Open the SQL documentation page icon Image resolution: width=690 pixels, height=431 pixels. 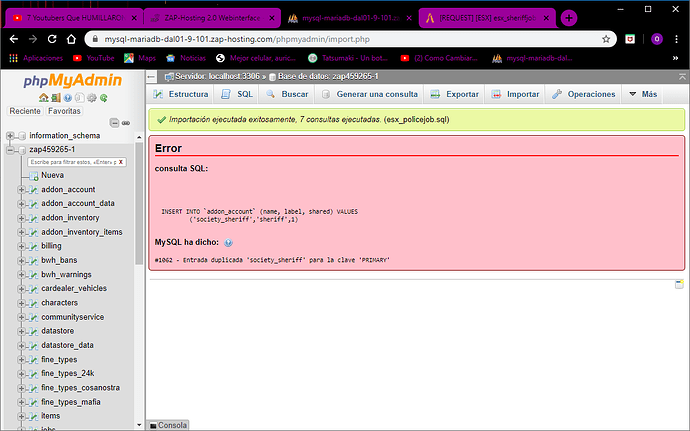pyautogui.click(x=79, y=98)
